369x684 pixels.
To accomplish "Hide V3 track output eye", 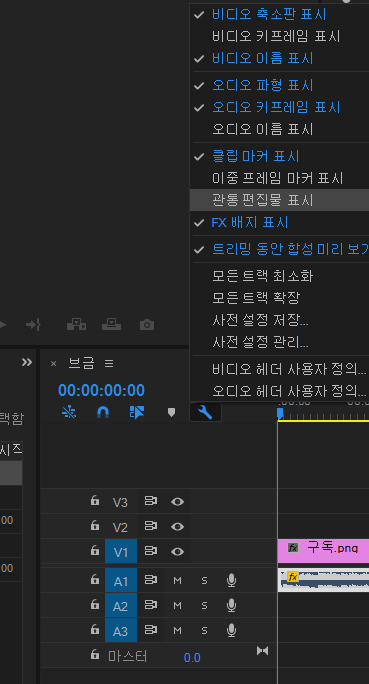I will [177, 502].
